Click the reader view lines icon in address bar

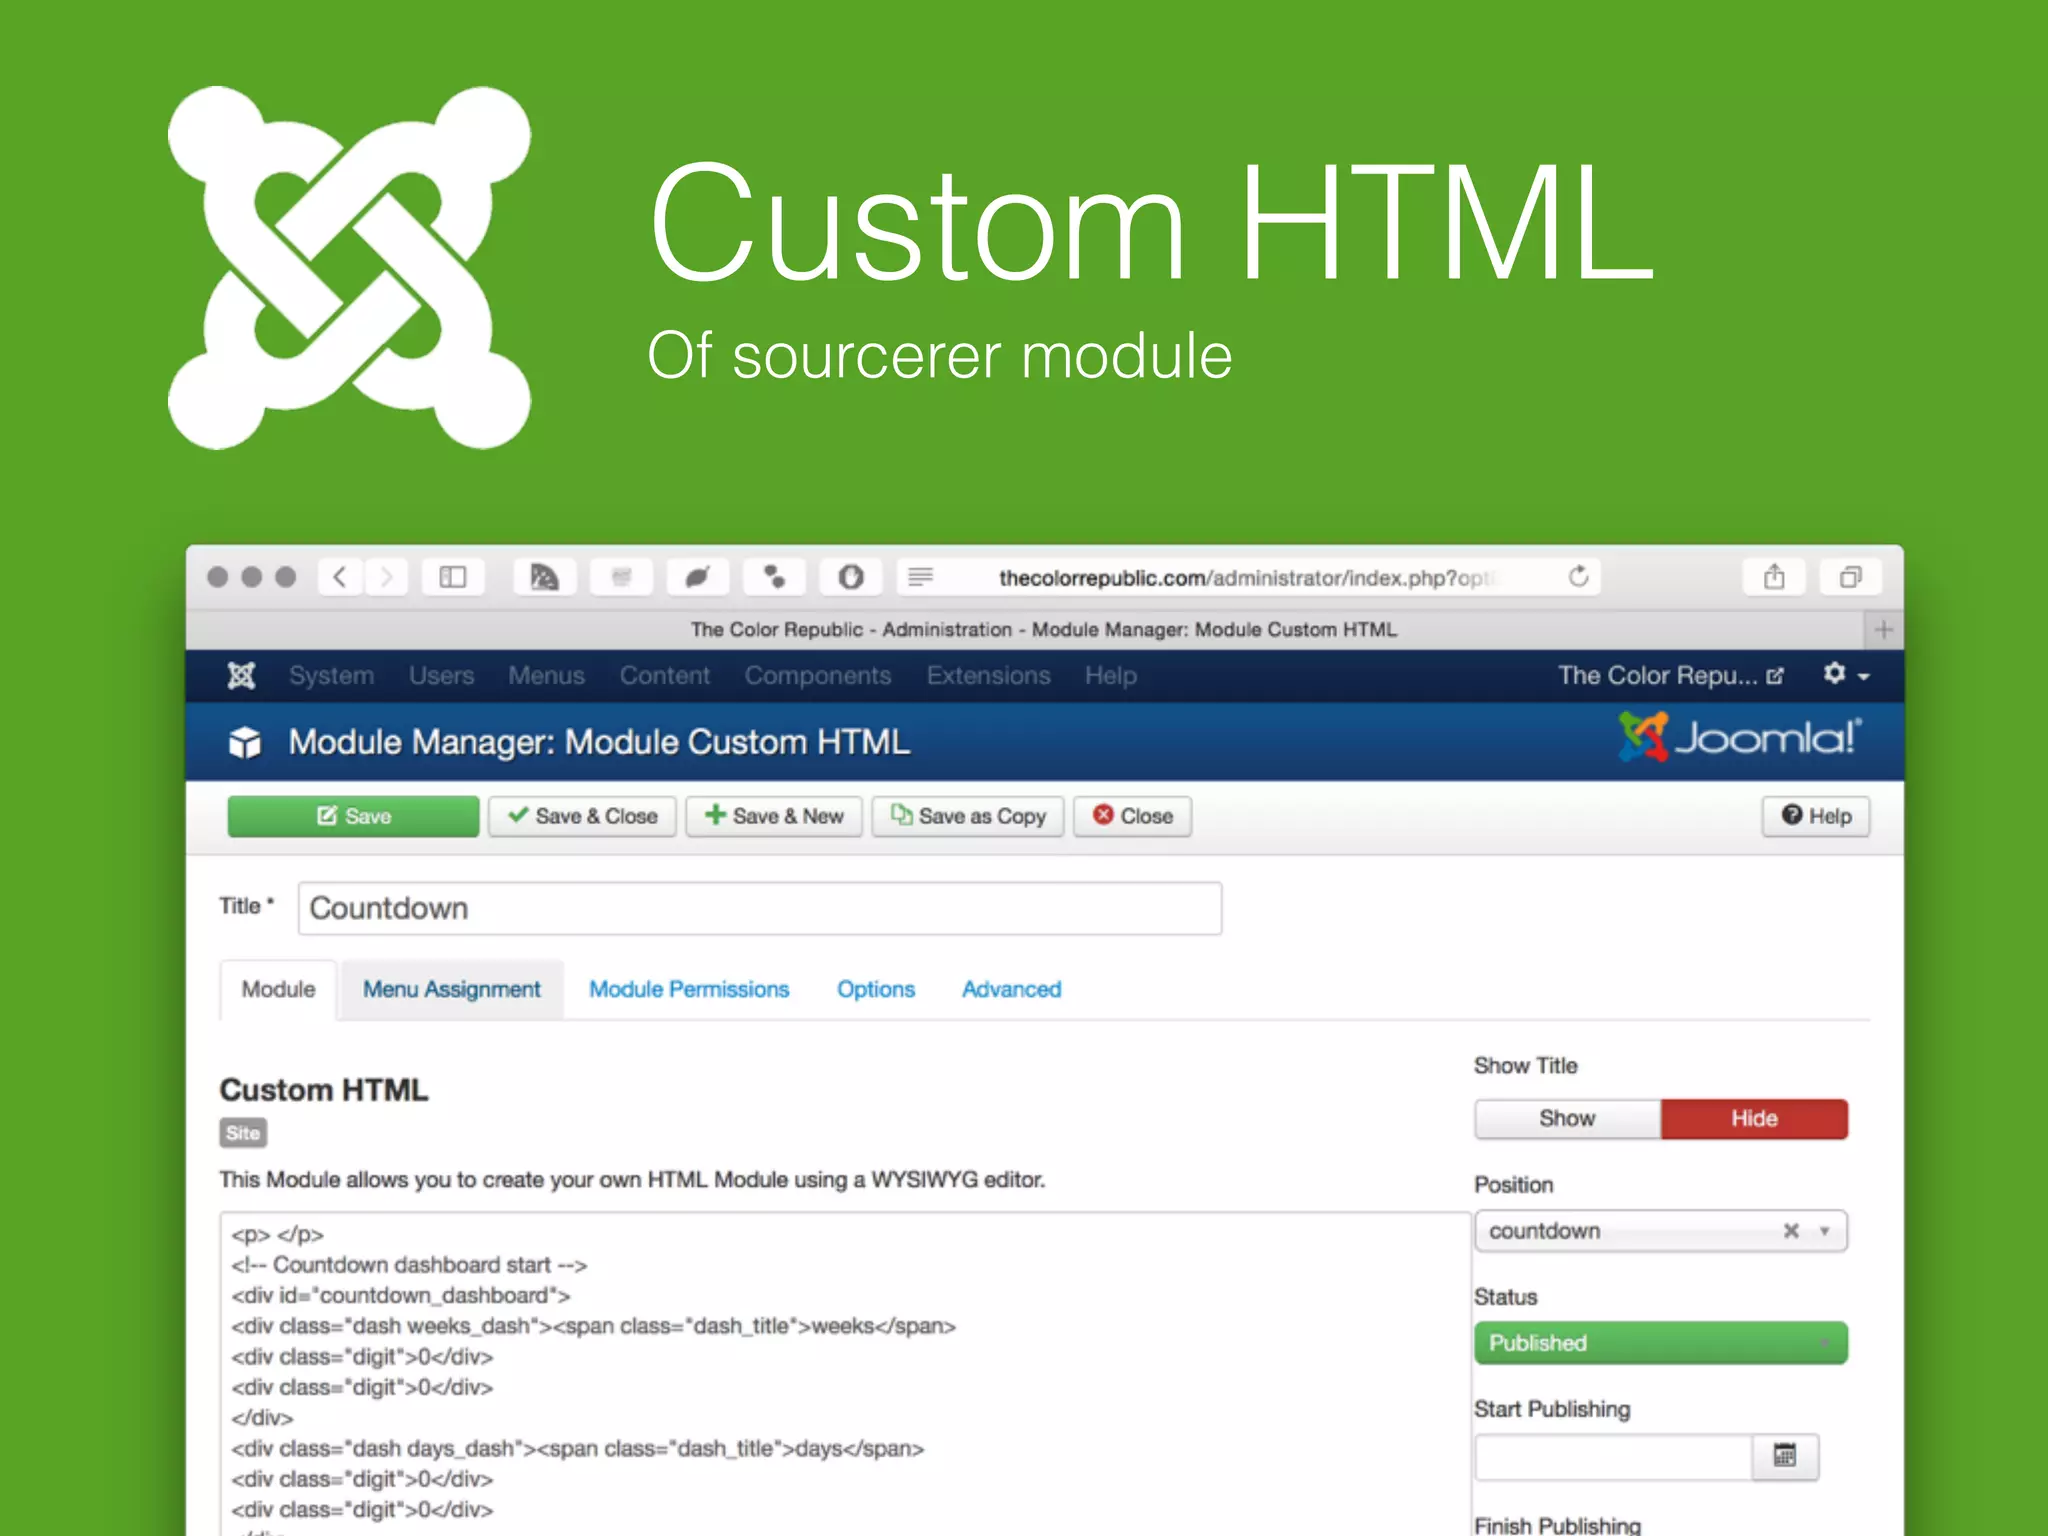click(920, 577)
